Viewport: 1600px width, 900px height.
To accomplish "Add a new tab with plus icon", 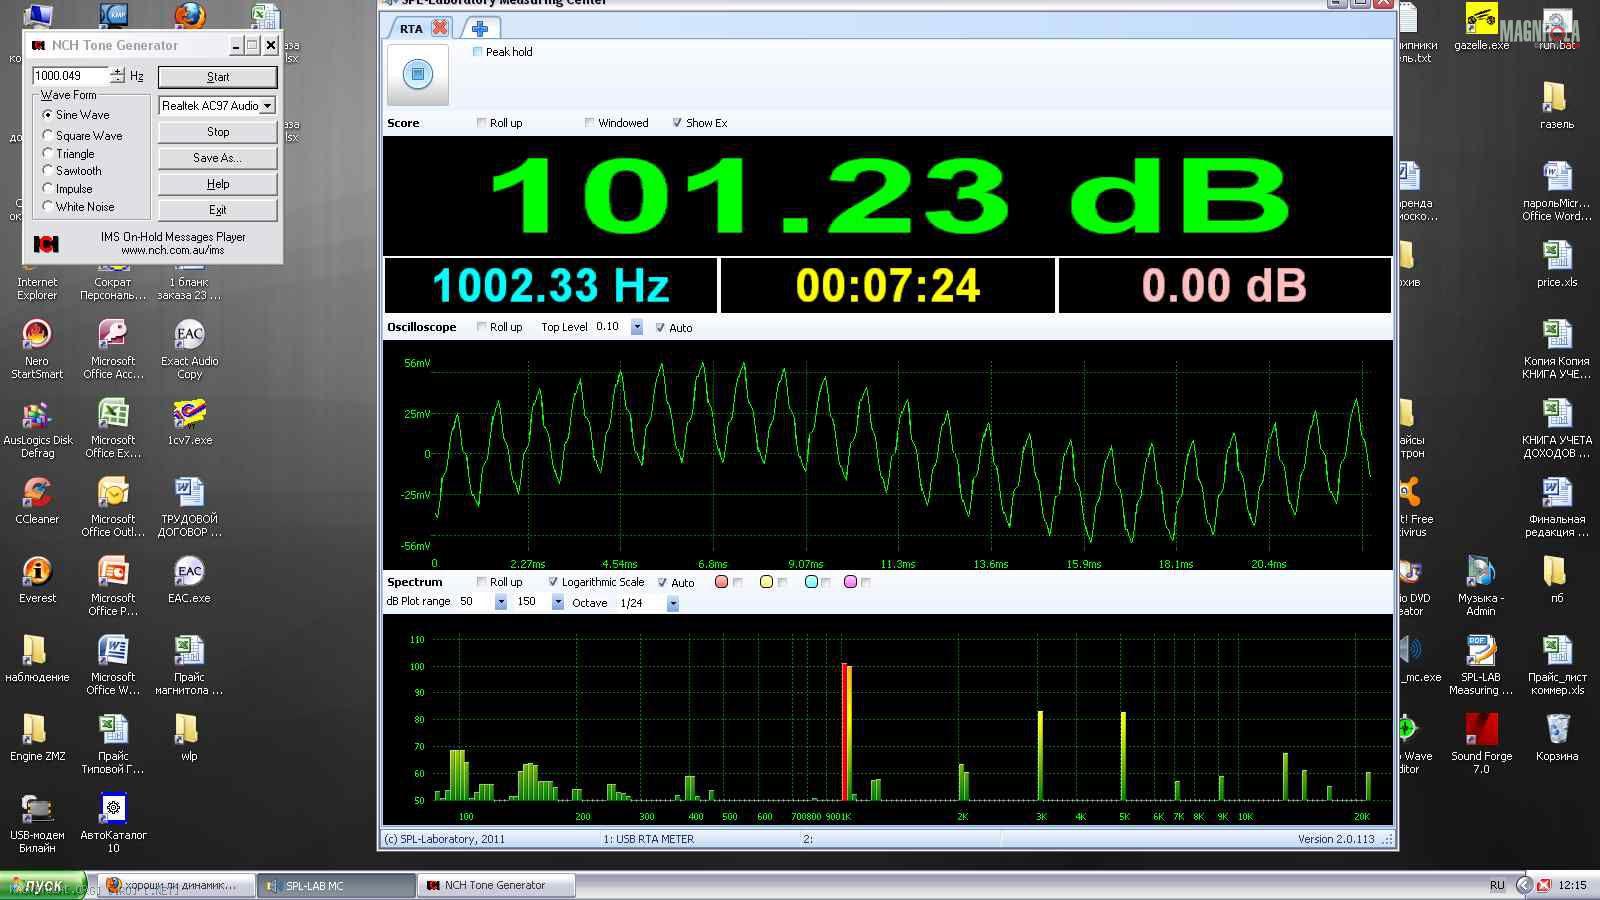I will 480,28.
